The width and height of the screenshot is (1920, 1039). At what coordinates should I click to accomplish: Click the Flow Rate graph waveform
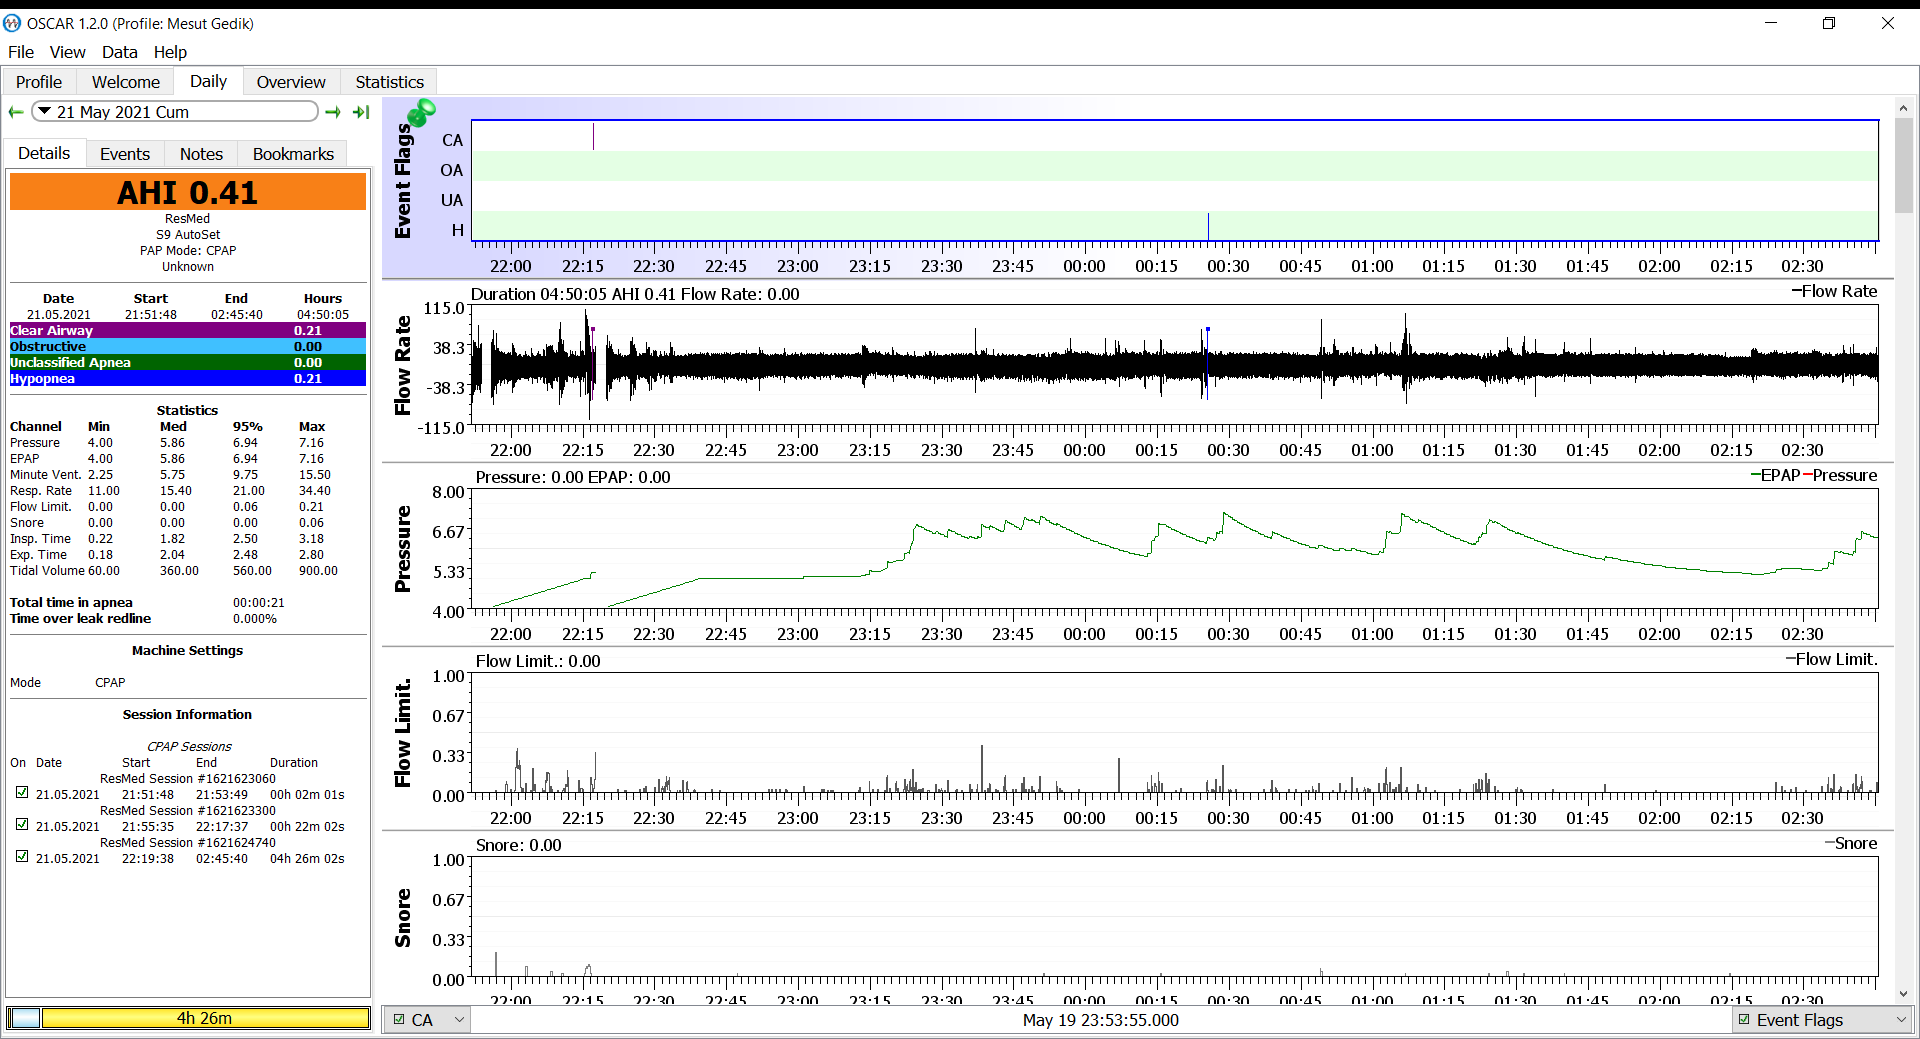coord(1174,366)
